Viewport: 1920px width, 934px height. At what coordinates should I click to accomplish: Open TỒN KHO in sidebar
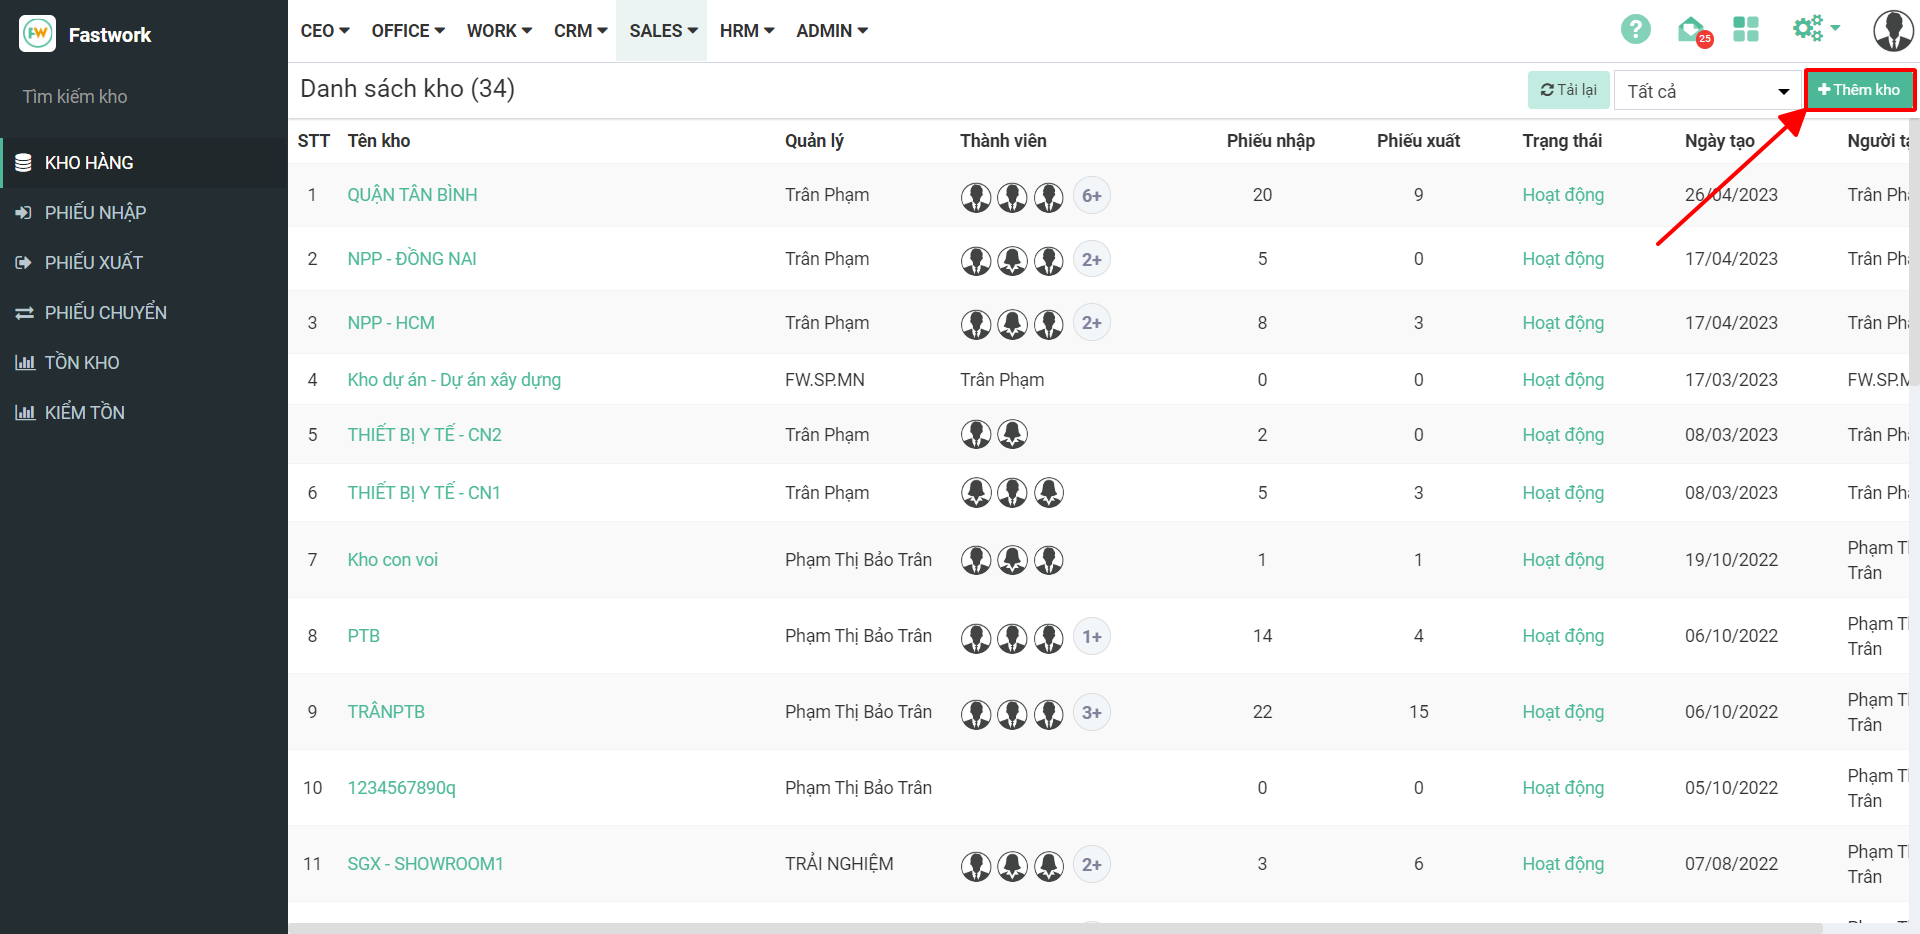tap(82, 363)
